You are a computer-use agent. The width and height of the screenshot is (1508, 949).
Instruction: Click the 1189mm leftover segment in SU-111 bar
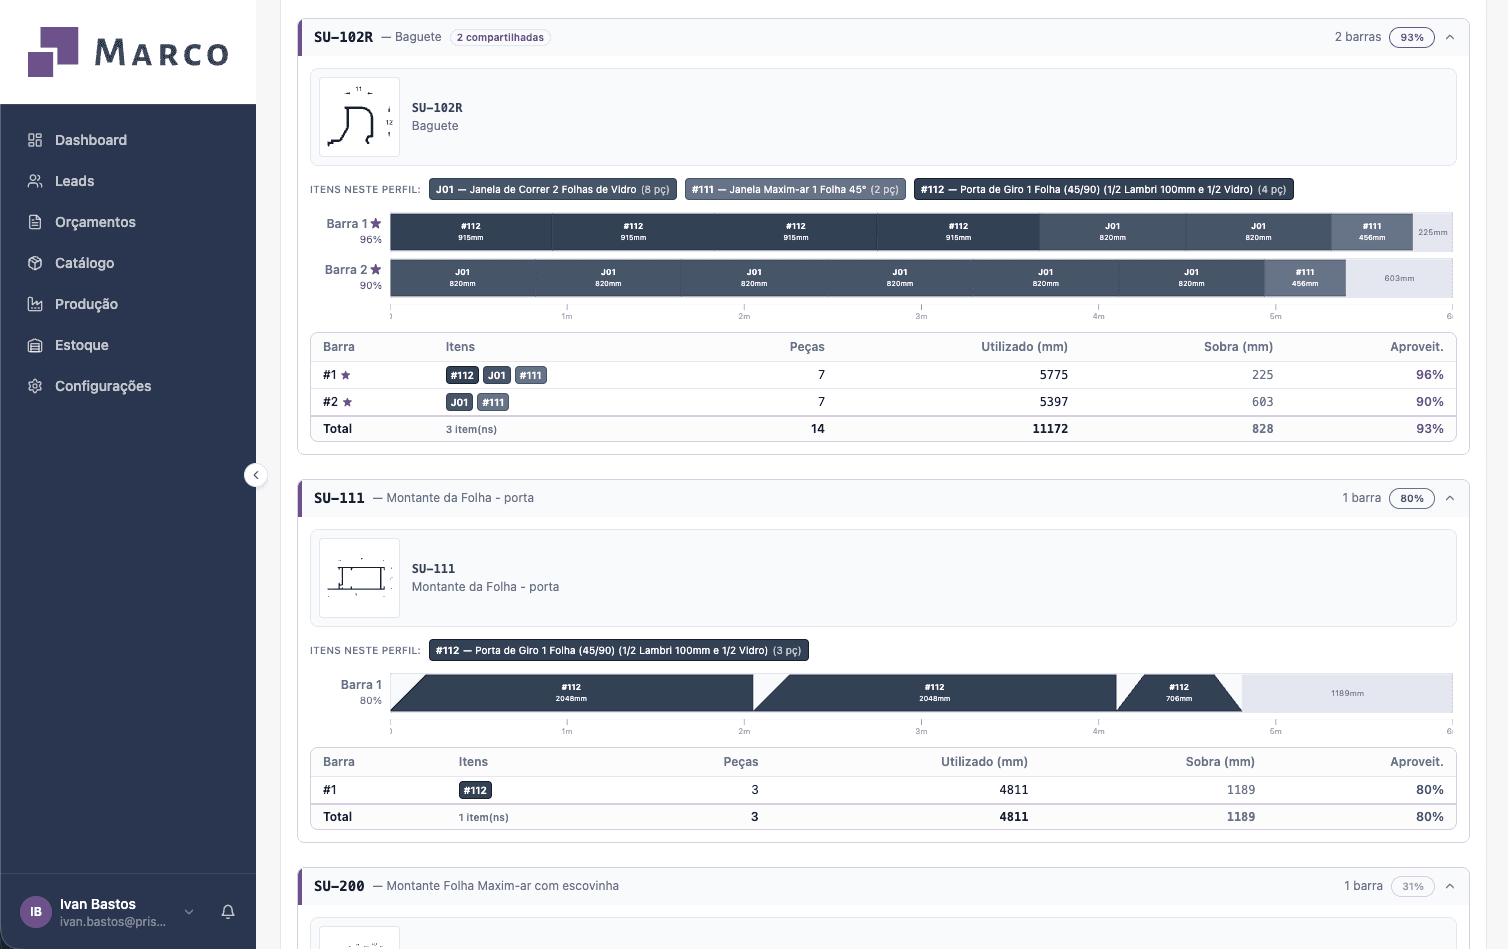[x=1347, y=693]
